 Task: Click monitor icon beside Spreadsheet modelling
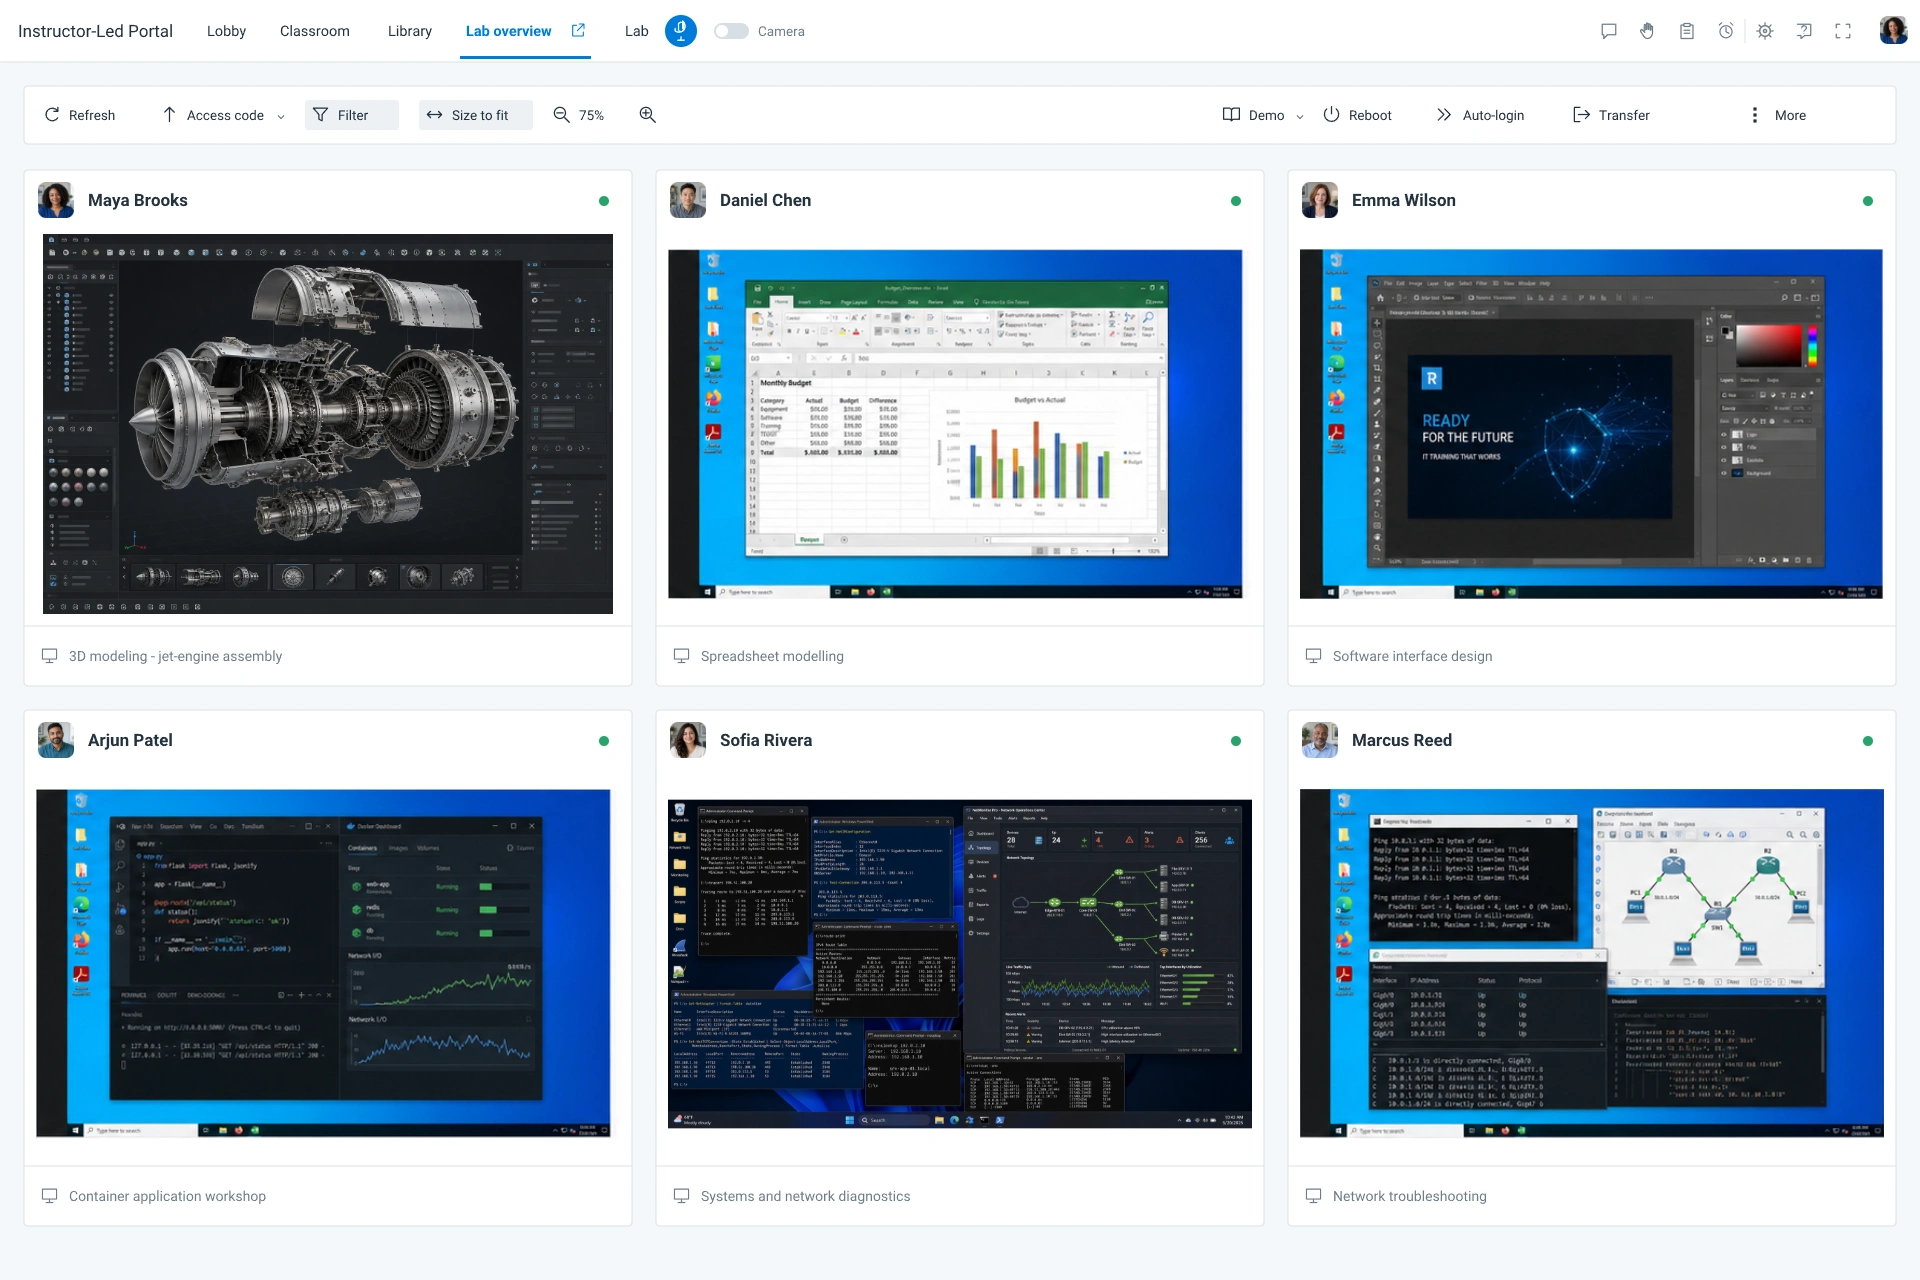tap(682, 656)
